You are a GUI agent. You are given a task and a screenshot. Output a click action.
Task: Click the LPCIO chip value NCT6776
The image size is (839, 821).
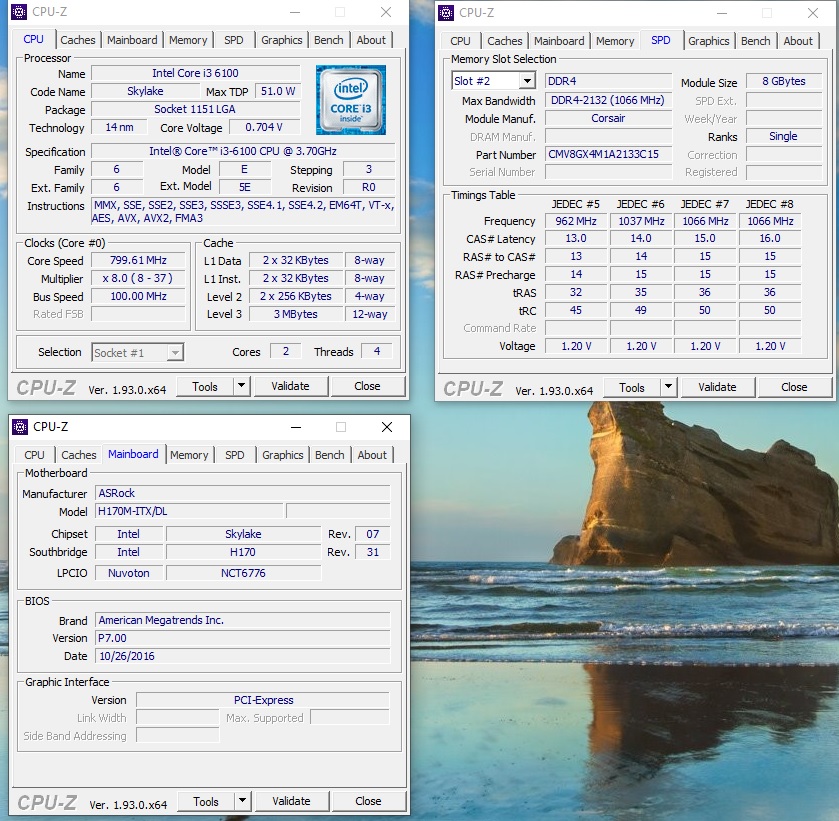[243, 573]
